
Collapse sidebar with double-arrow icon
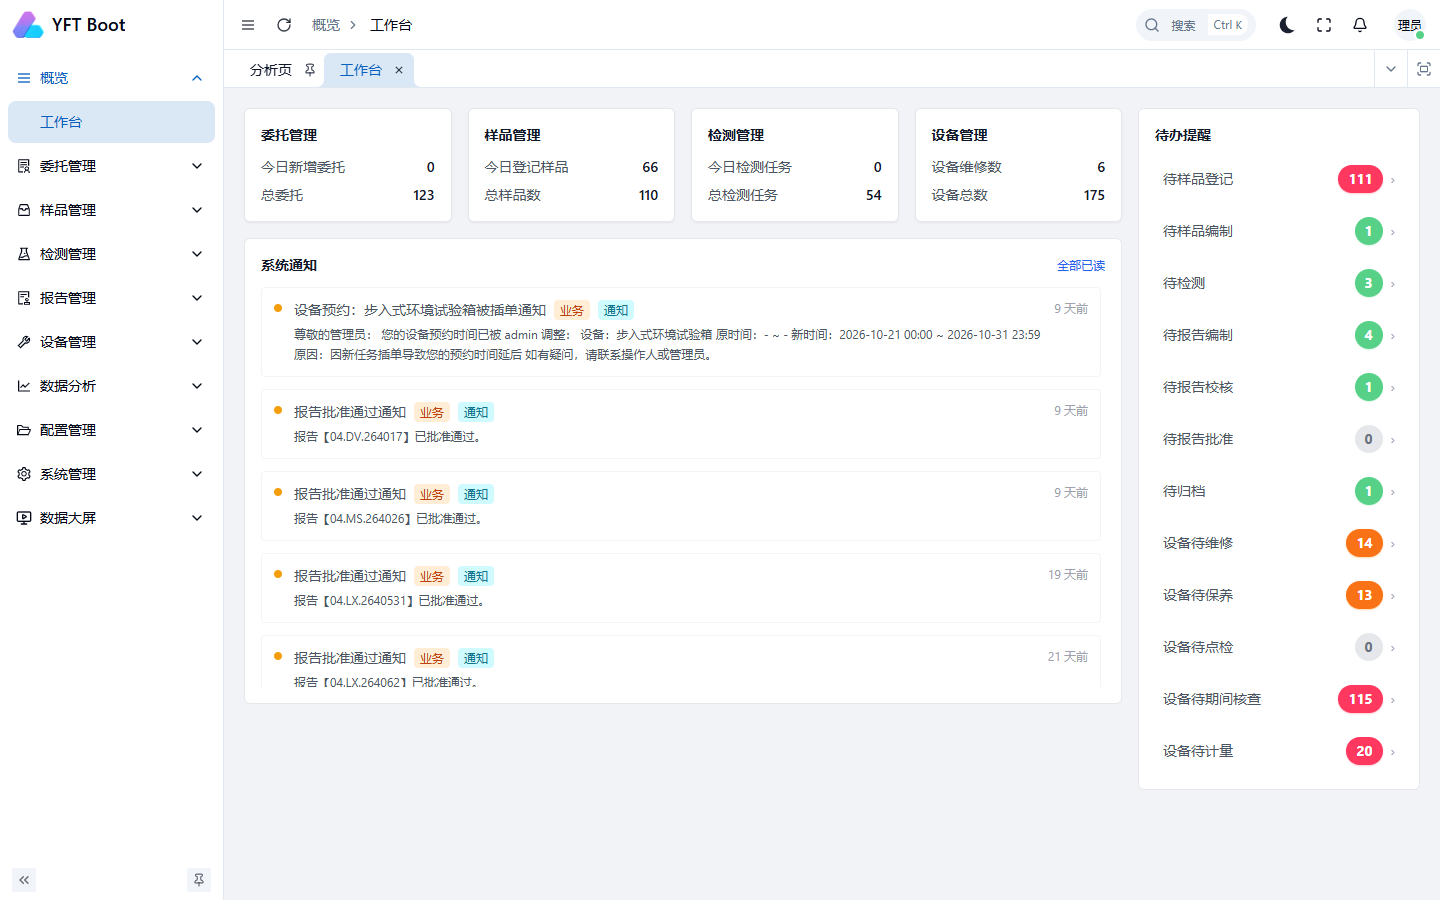[x=24, y=880]
